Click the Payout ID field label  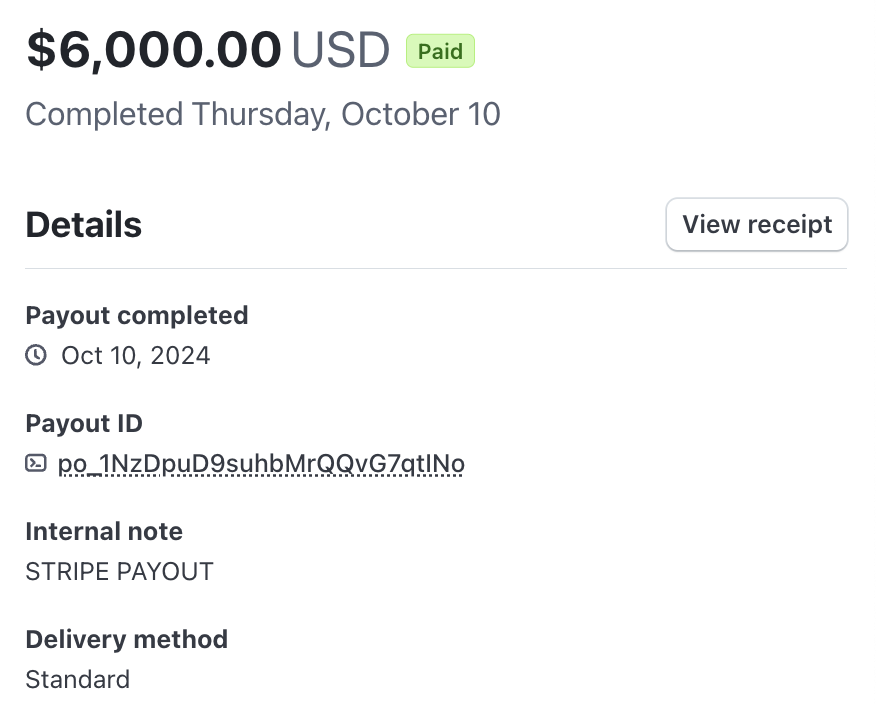click(84, 424)
